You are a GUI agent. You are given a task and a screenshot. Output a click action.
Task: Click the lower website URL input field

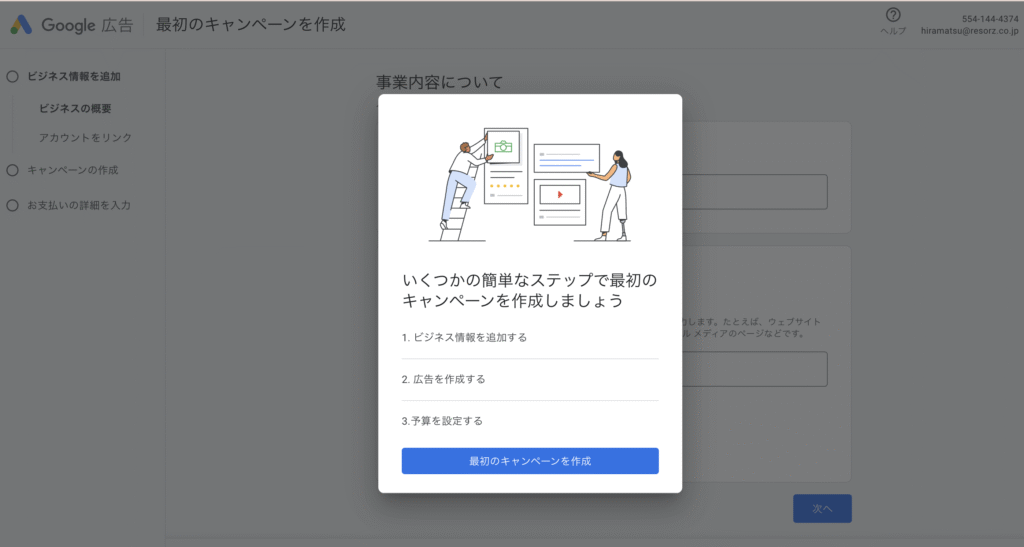754,368
